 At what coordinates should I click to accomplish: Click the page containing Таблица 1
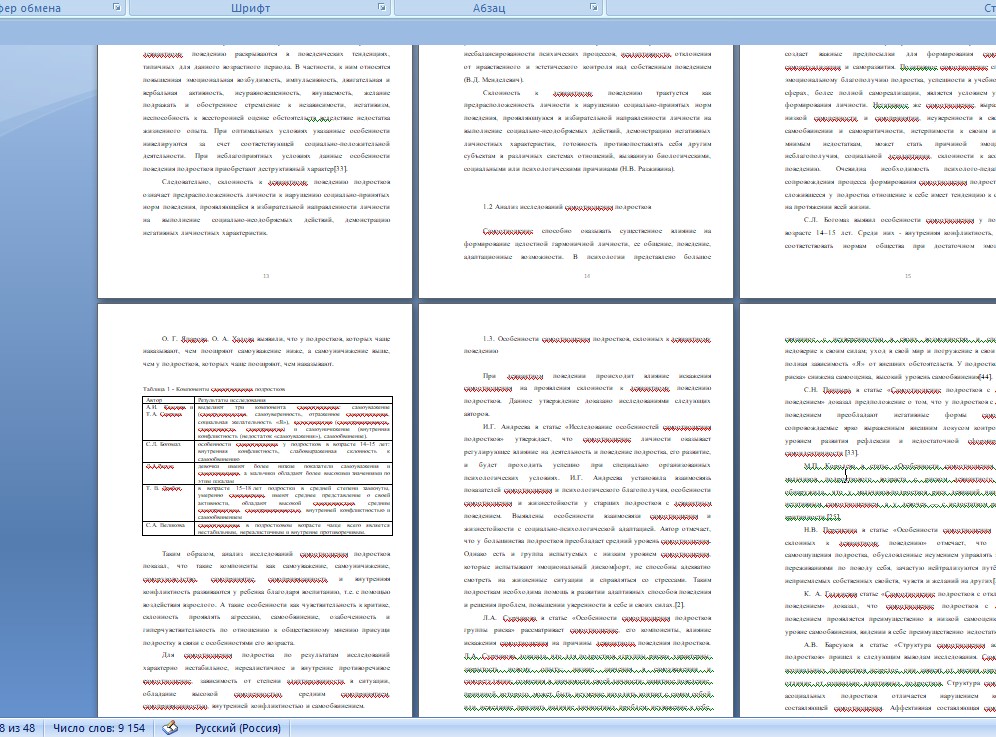(255, 510)
